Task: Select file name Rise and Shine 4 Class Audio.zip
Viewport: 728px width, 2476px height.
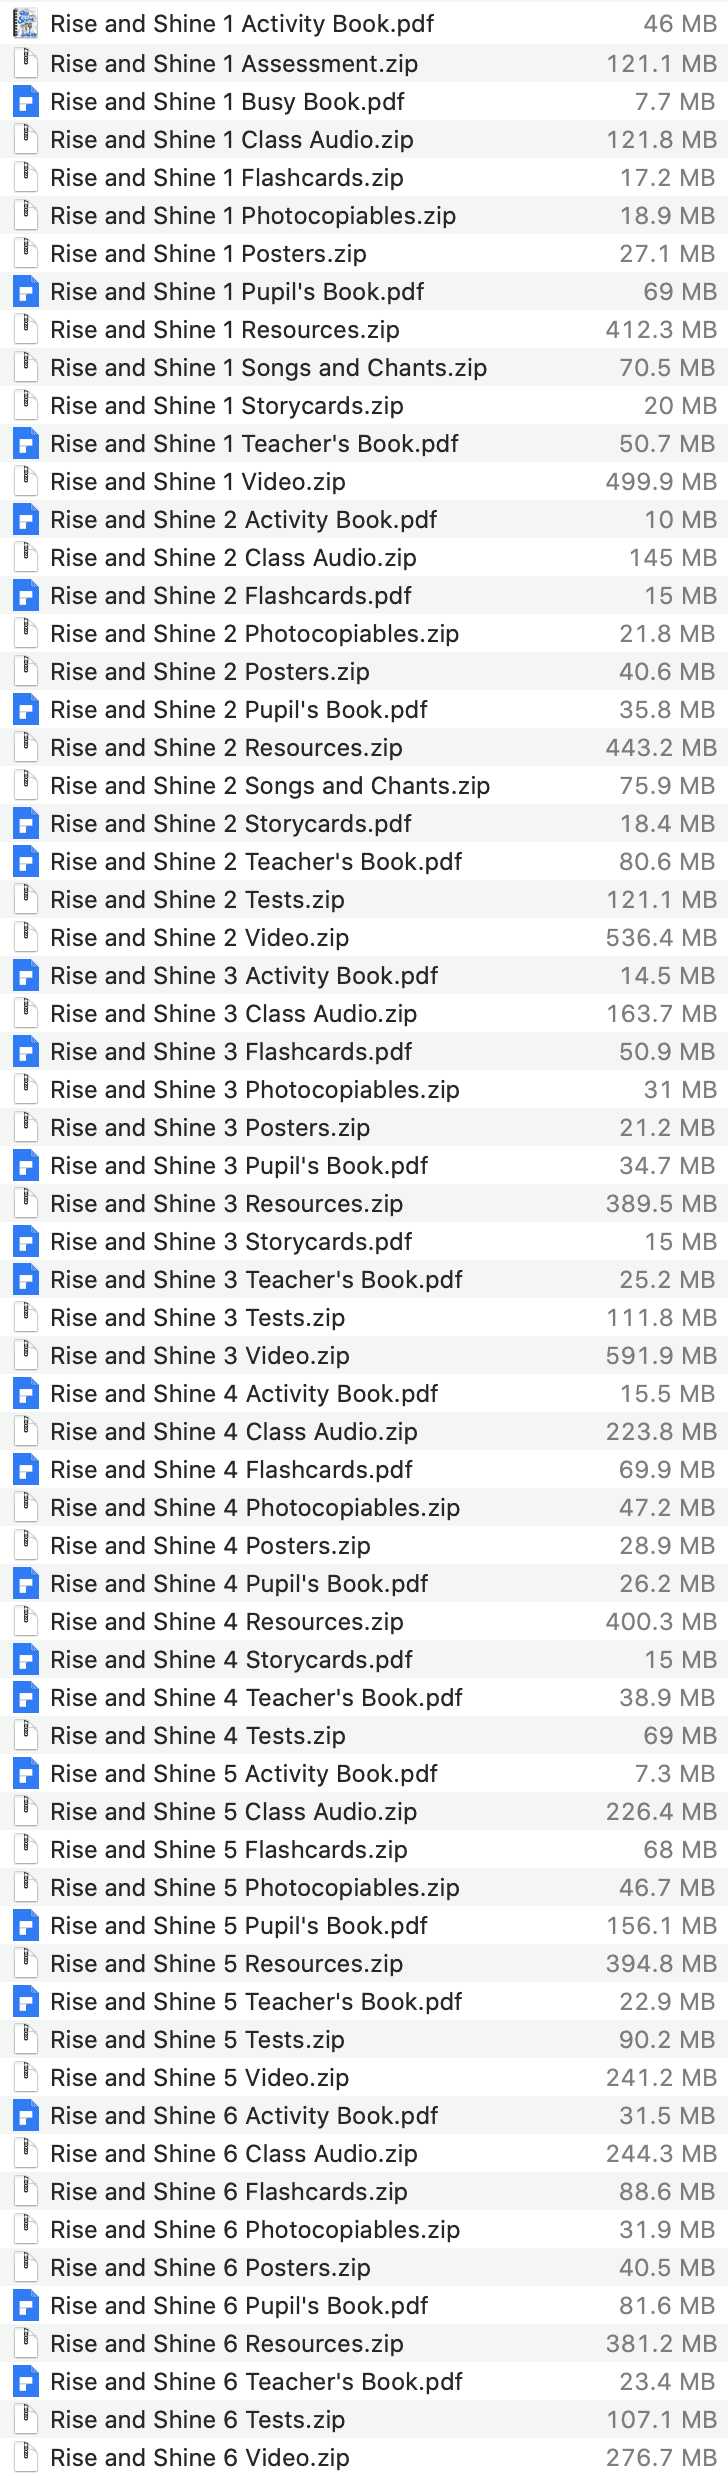Action: pos(234,1432)
